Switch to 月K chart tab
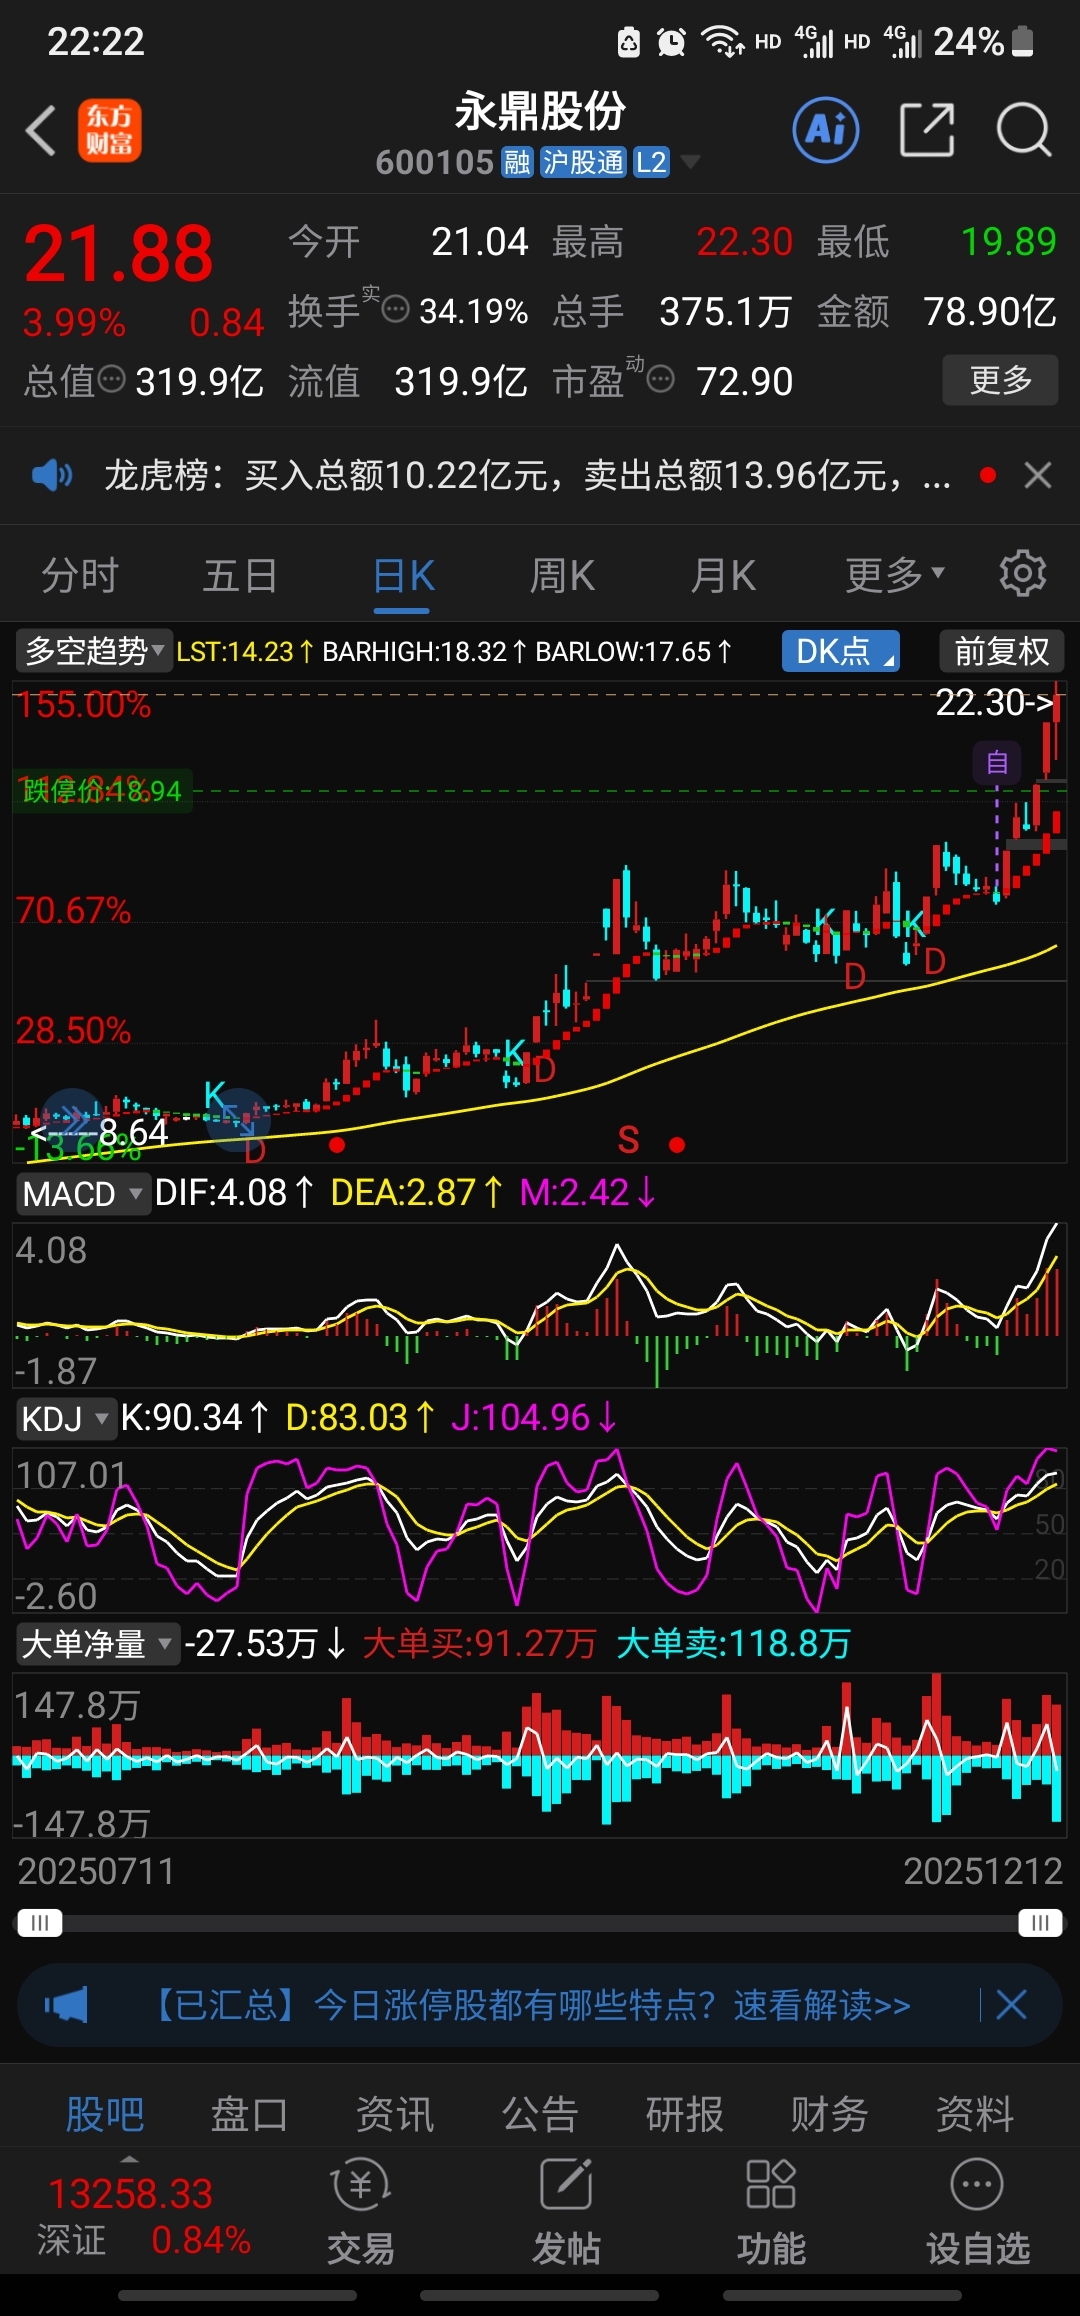 point(723,575)
